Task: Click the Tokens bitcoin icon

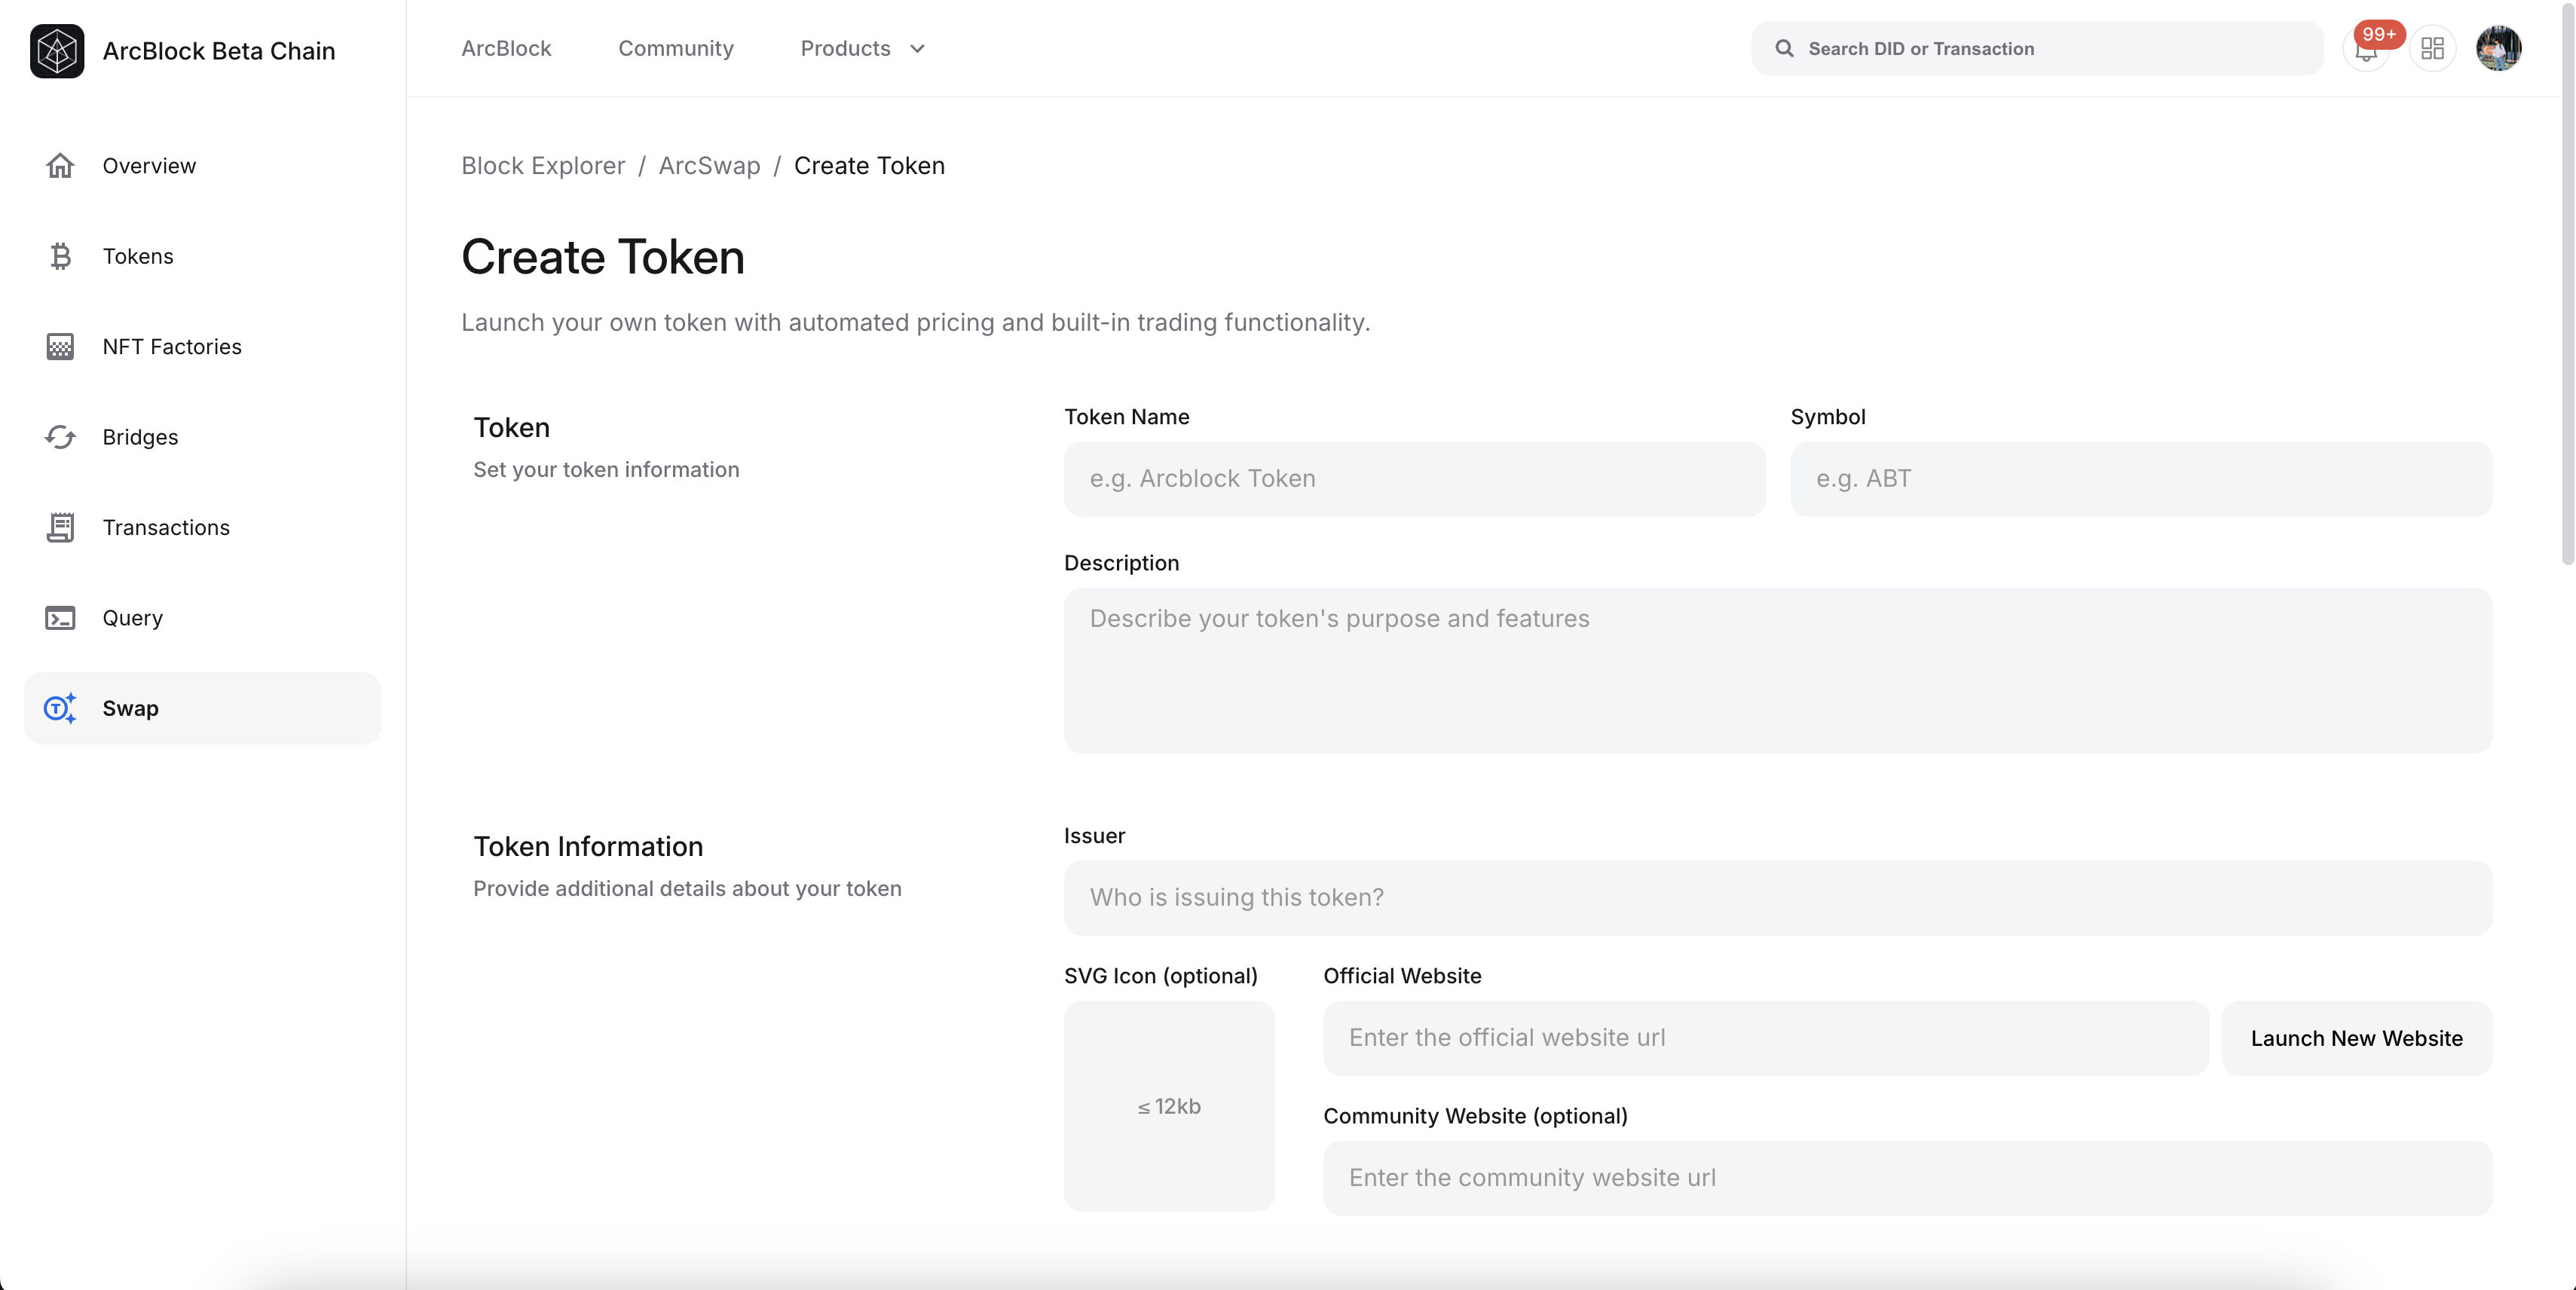Action: 60,256
